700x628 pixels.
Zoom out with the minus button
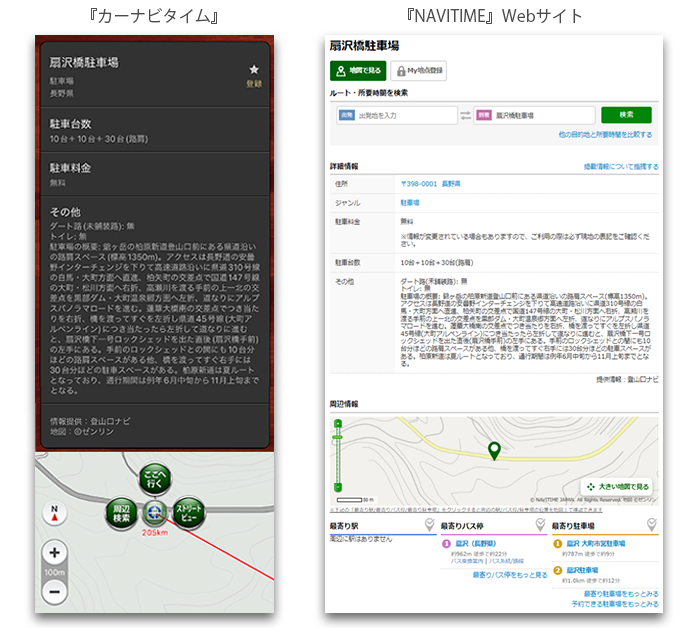click(54, 592)
